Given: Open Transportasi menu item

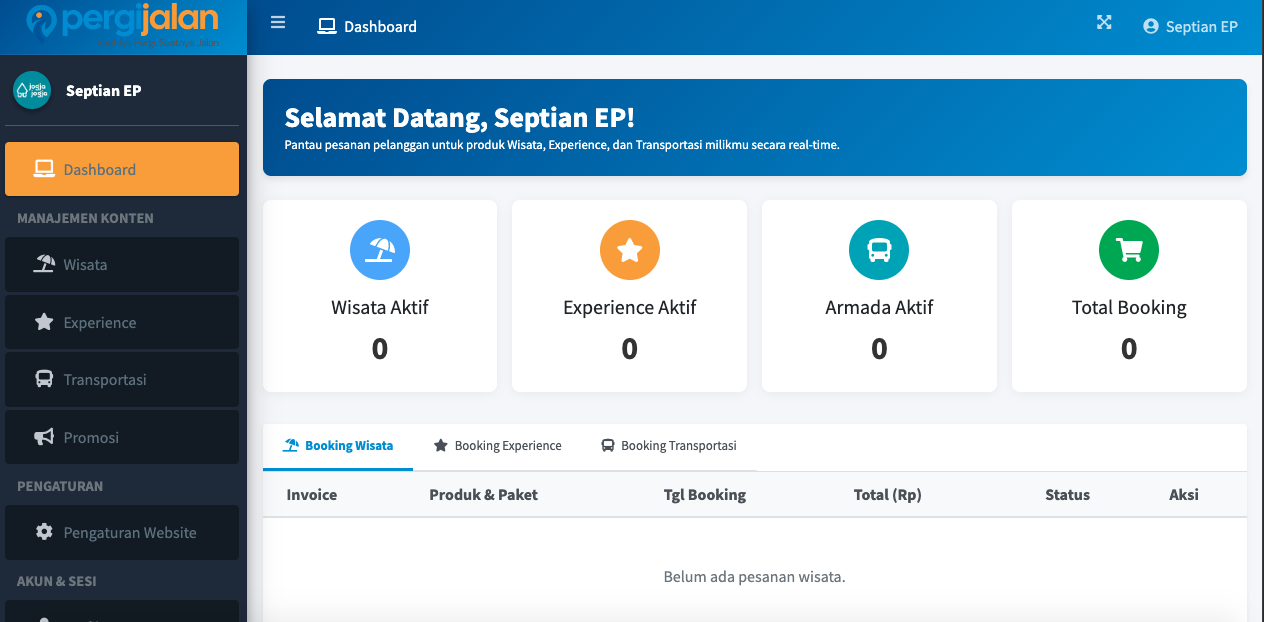Looking at the screenshot, I should 122,380.
